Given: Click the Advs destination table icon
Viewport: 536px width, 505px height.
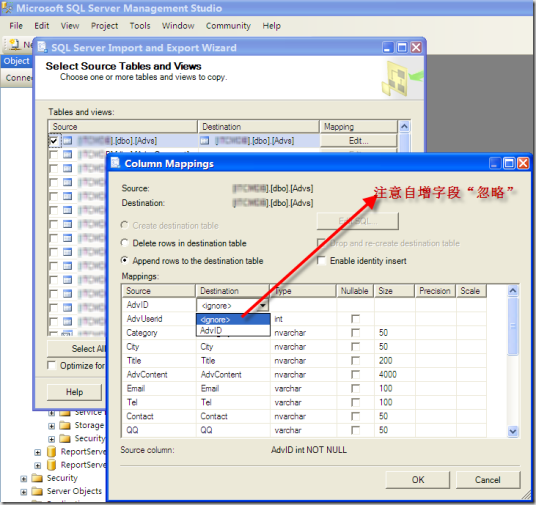Looking at the screenshot, I should pos(205,141).
